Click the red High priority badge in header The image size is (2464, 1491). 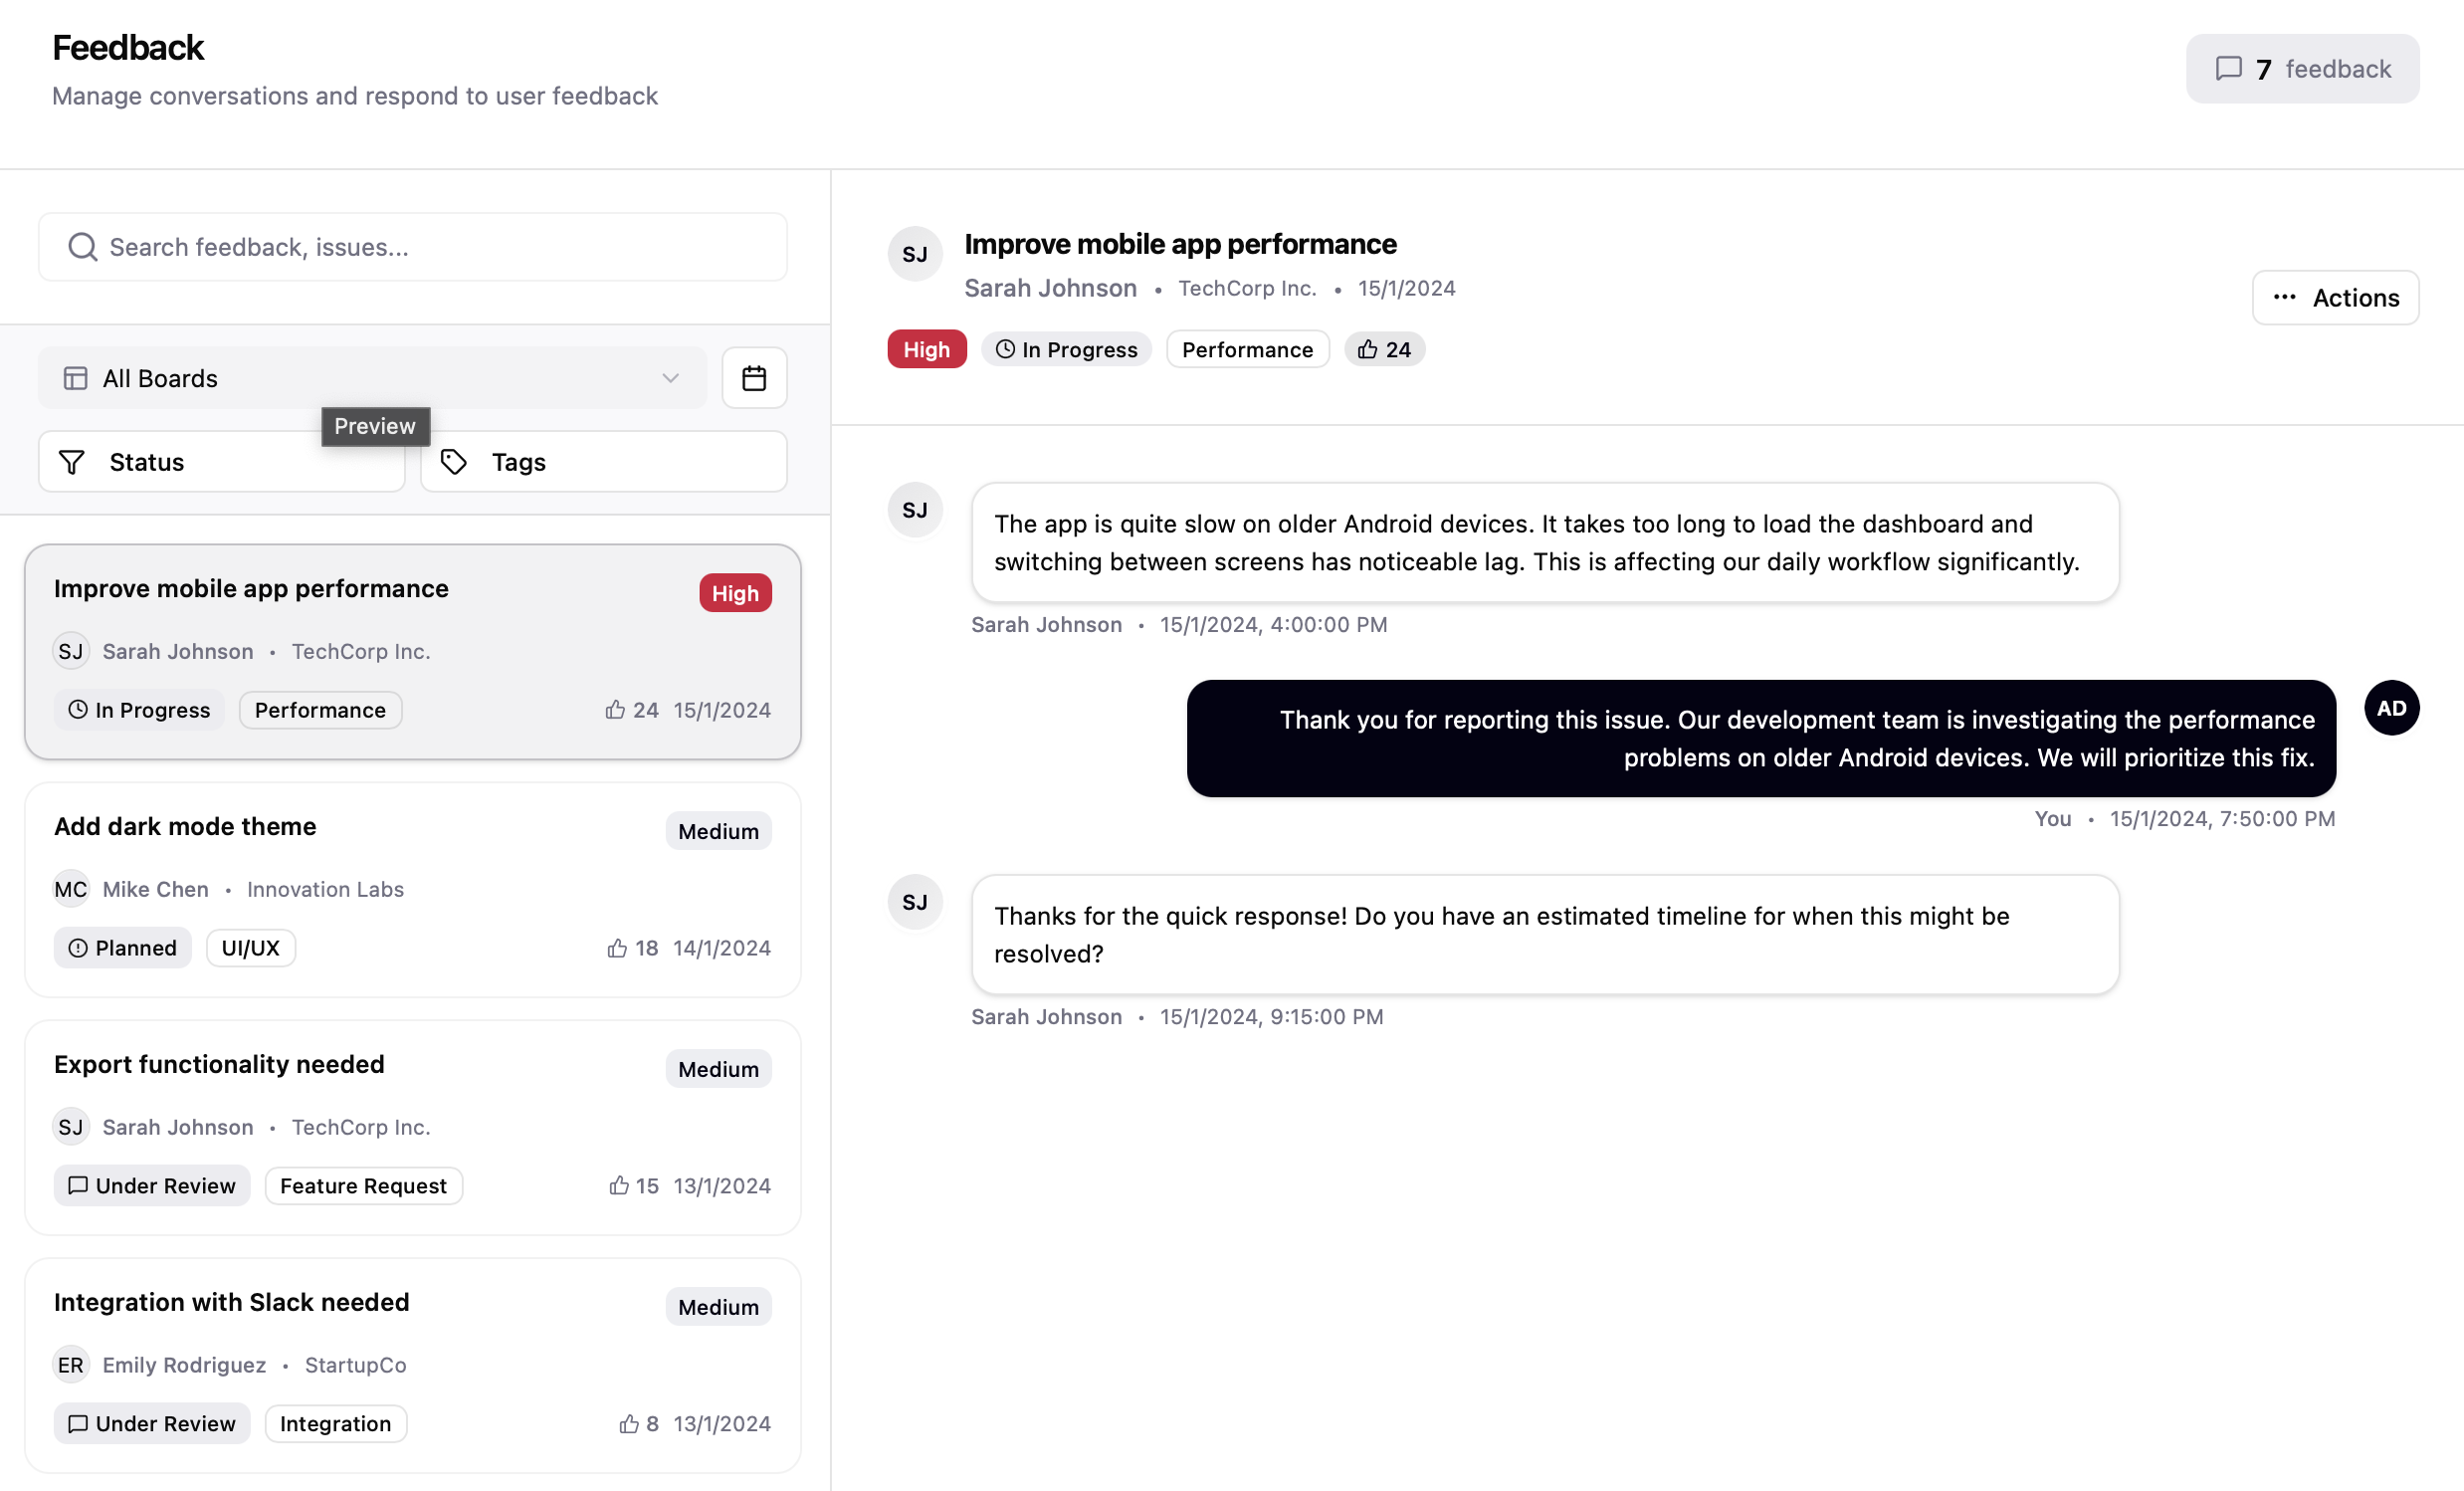point(926,349)
